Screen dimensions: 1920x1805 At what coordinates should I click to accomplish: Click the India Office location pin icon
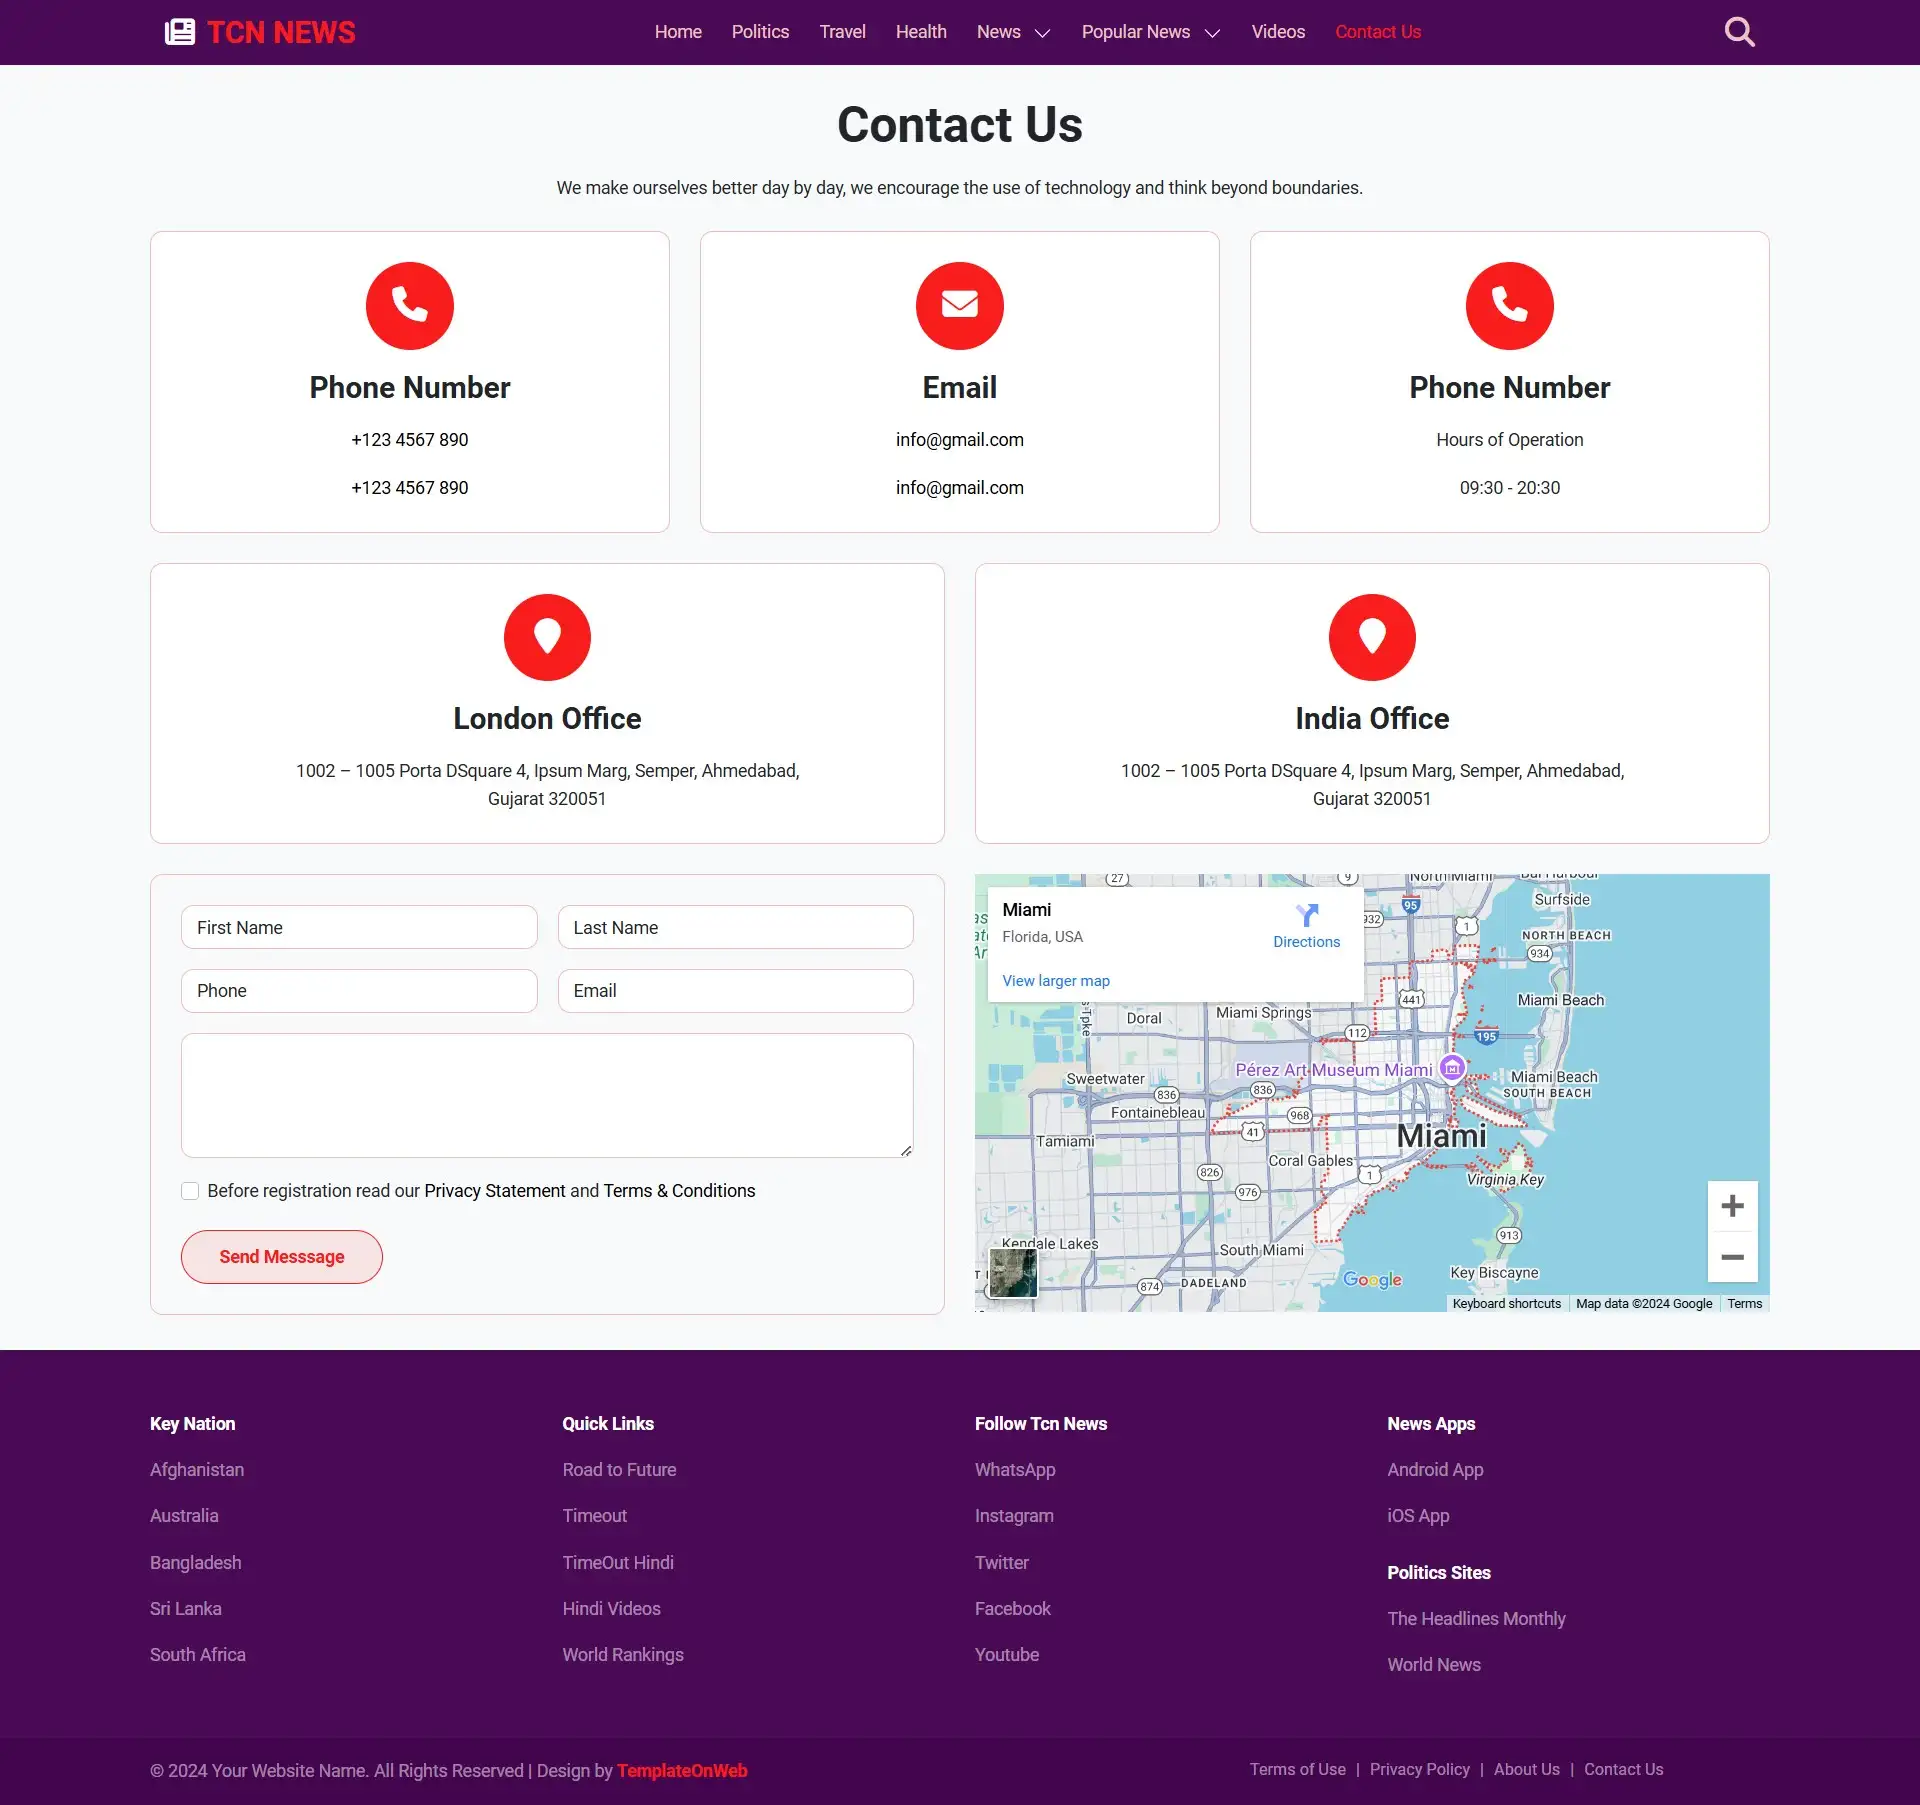click(x=1372, y=637)
